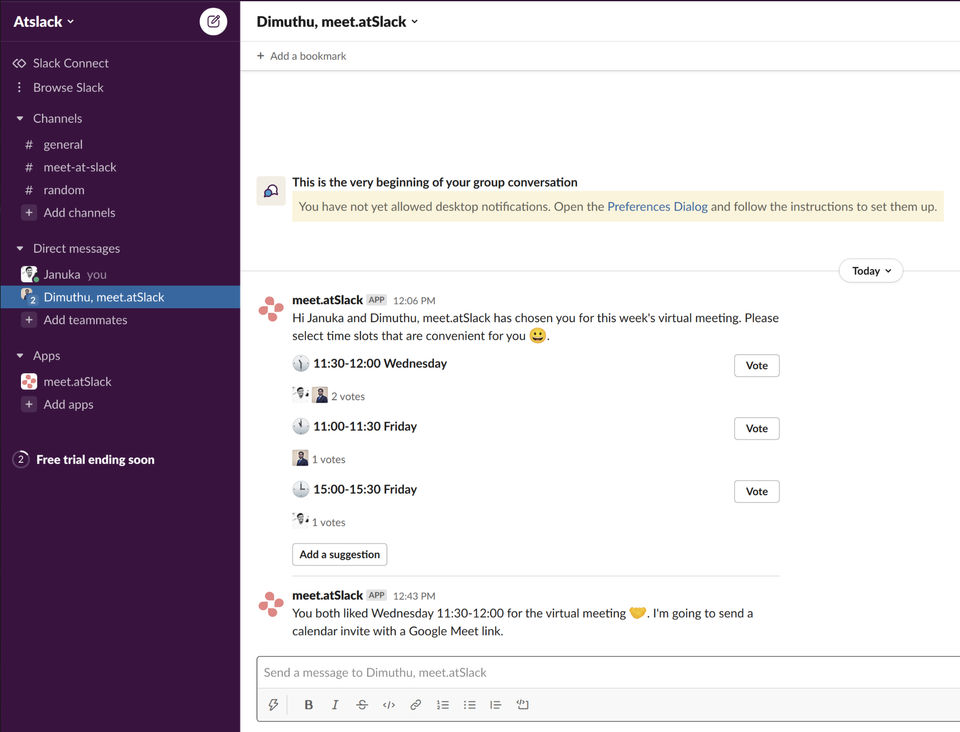Insert a link in the message

416,704
